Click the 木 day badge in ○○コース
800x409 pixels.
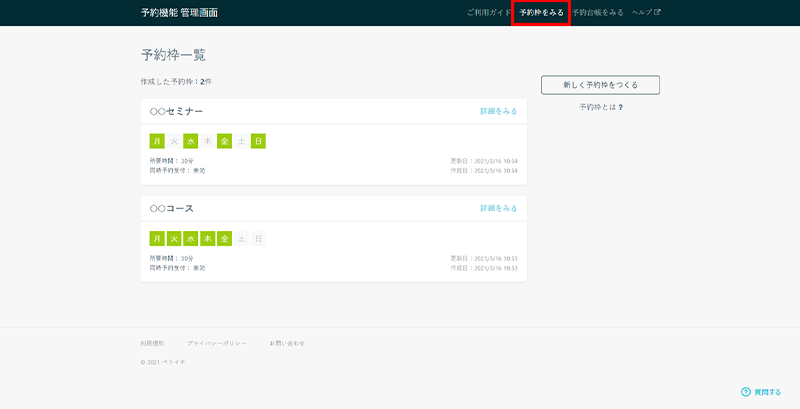point(207,239)
